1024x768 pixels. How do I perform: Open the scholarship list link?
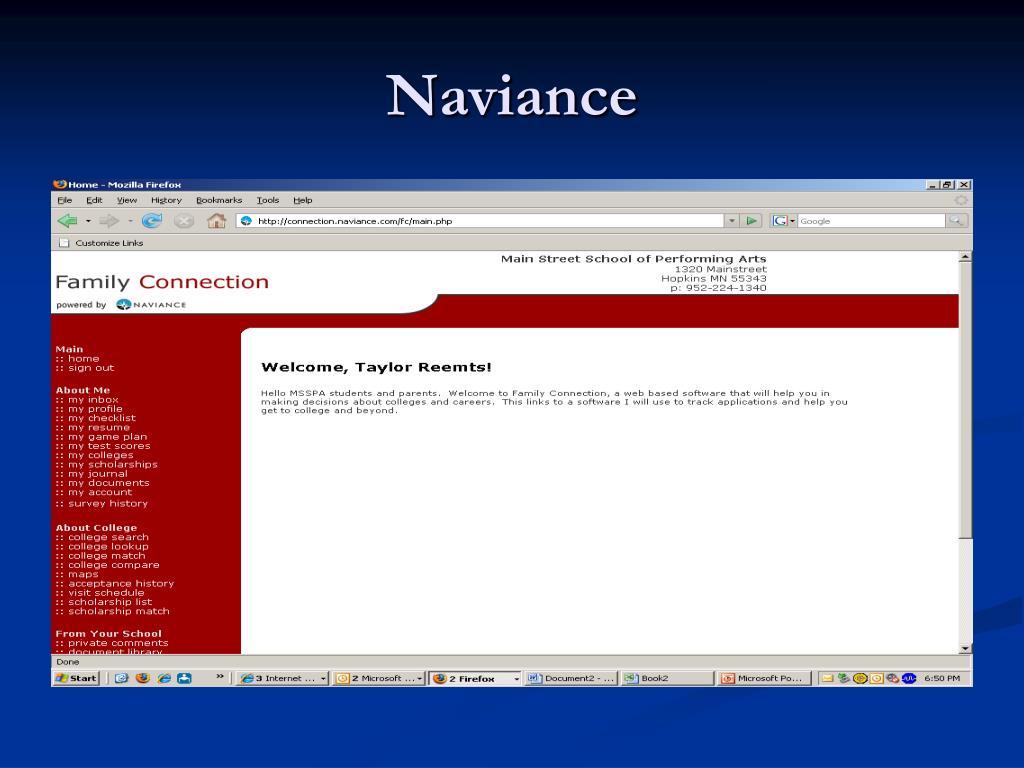coord(110,601)
